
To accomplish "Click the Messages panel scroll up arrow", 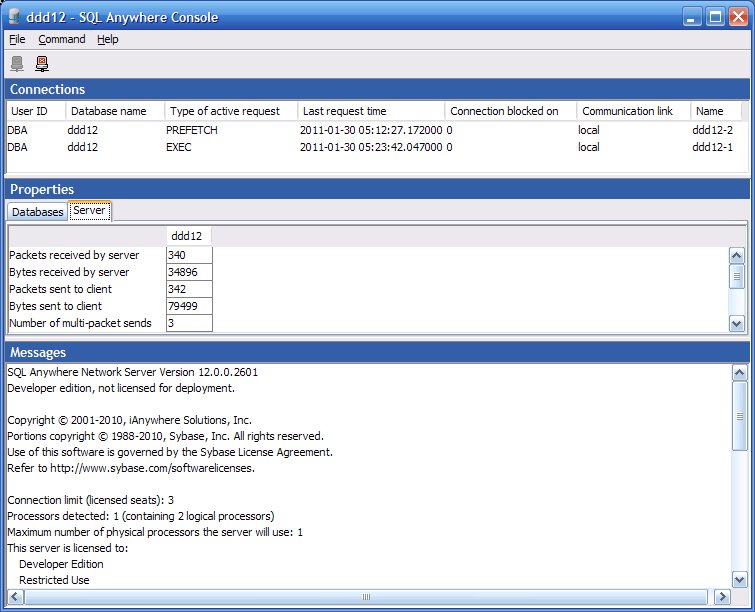I will [740, 372].
